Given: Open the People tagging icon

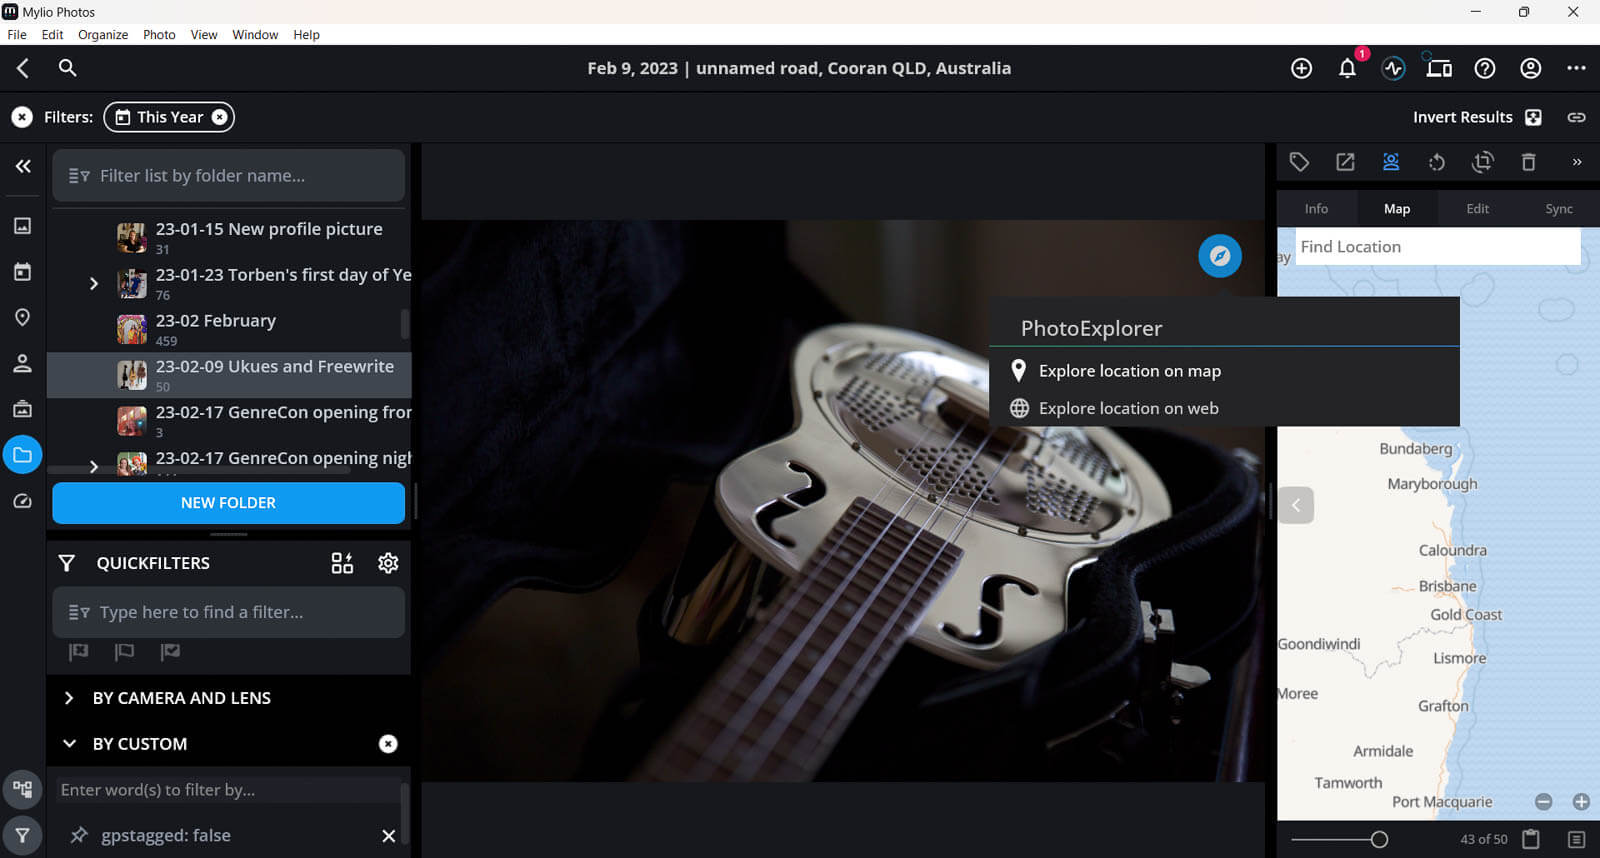Looking at the screenshot, I should point(1390,162).
